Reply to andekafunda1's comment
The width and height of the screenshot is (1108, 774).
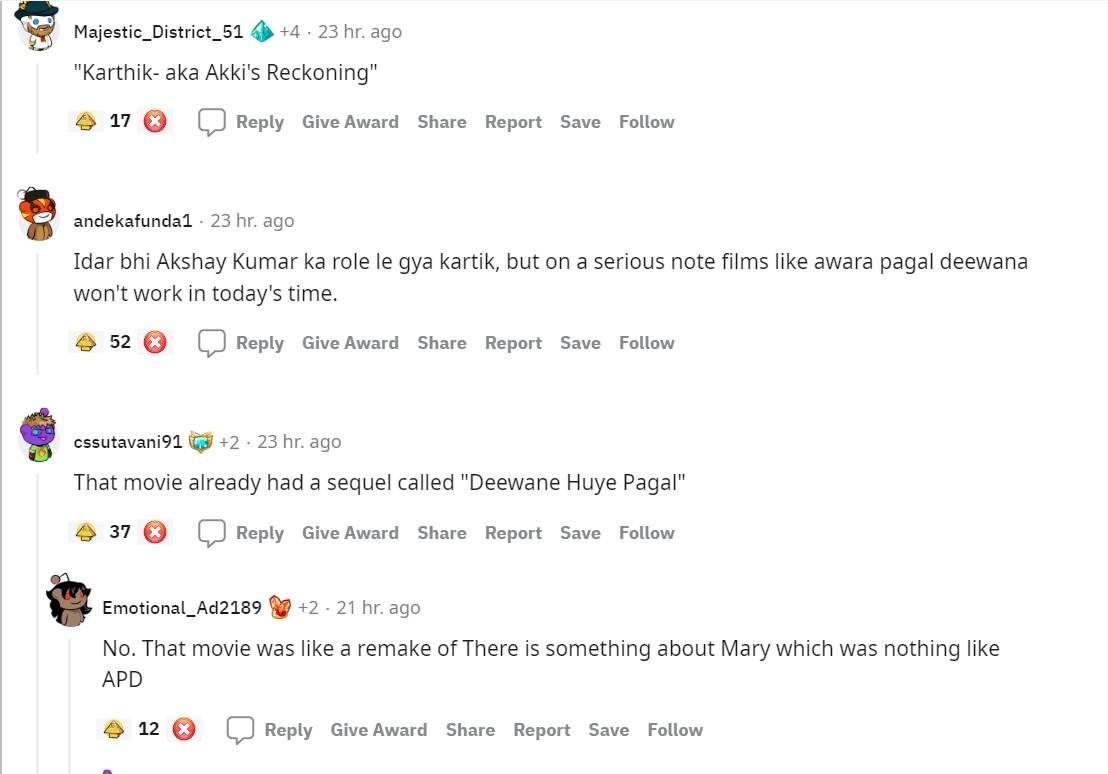click(259, 342)
